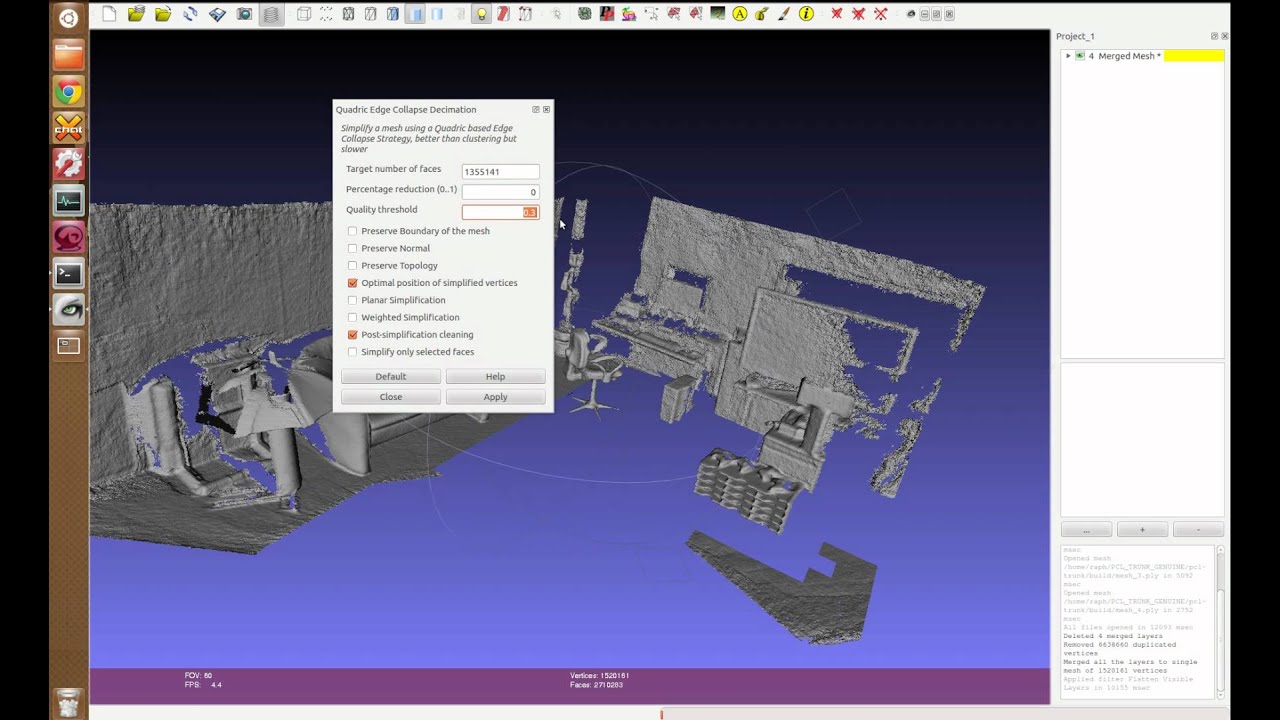
Task: Open Trash in the Ubuntu launcher
Action: click(x=68, y=703)
